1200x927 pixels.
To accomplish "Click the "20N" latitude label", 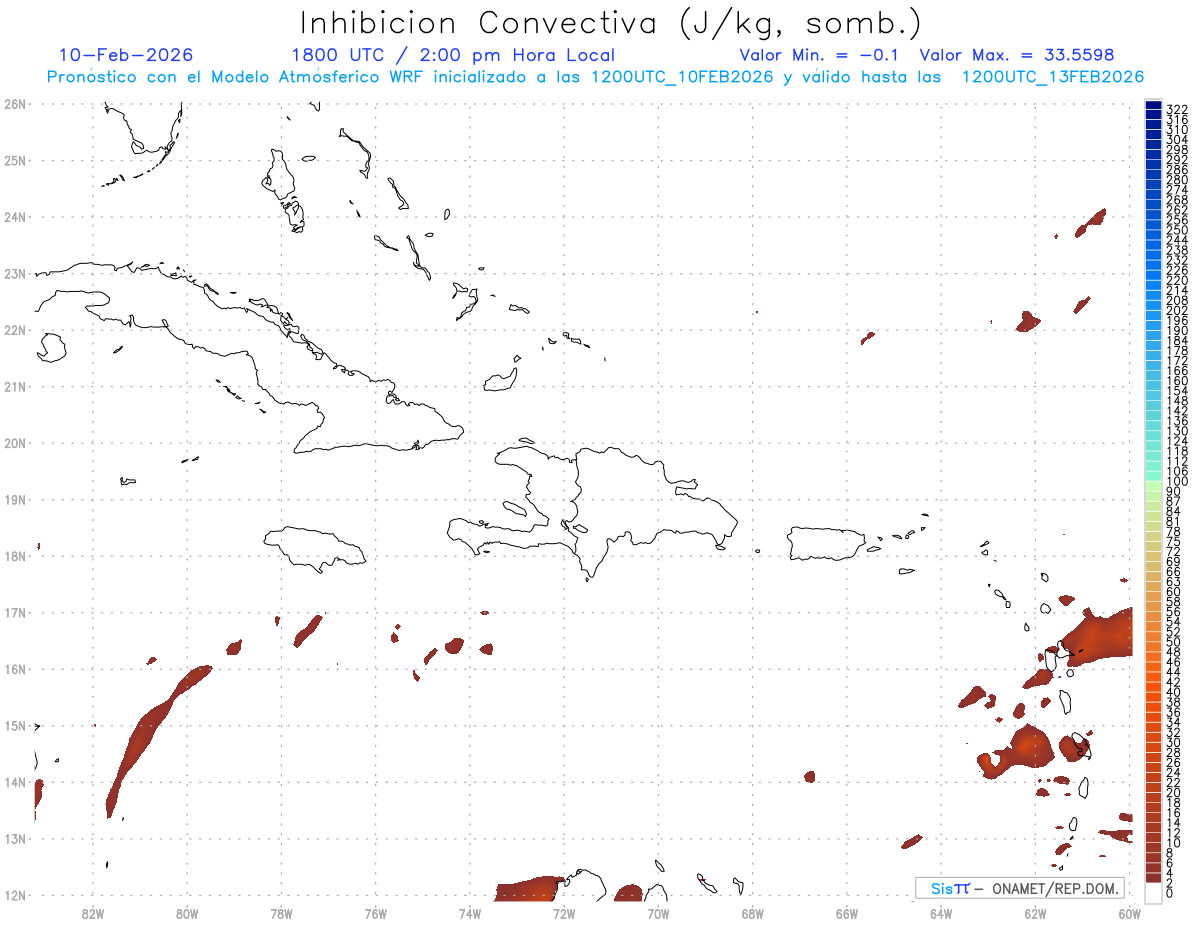I will (14, 443).
